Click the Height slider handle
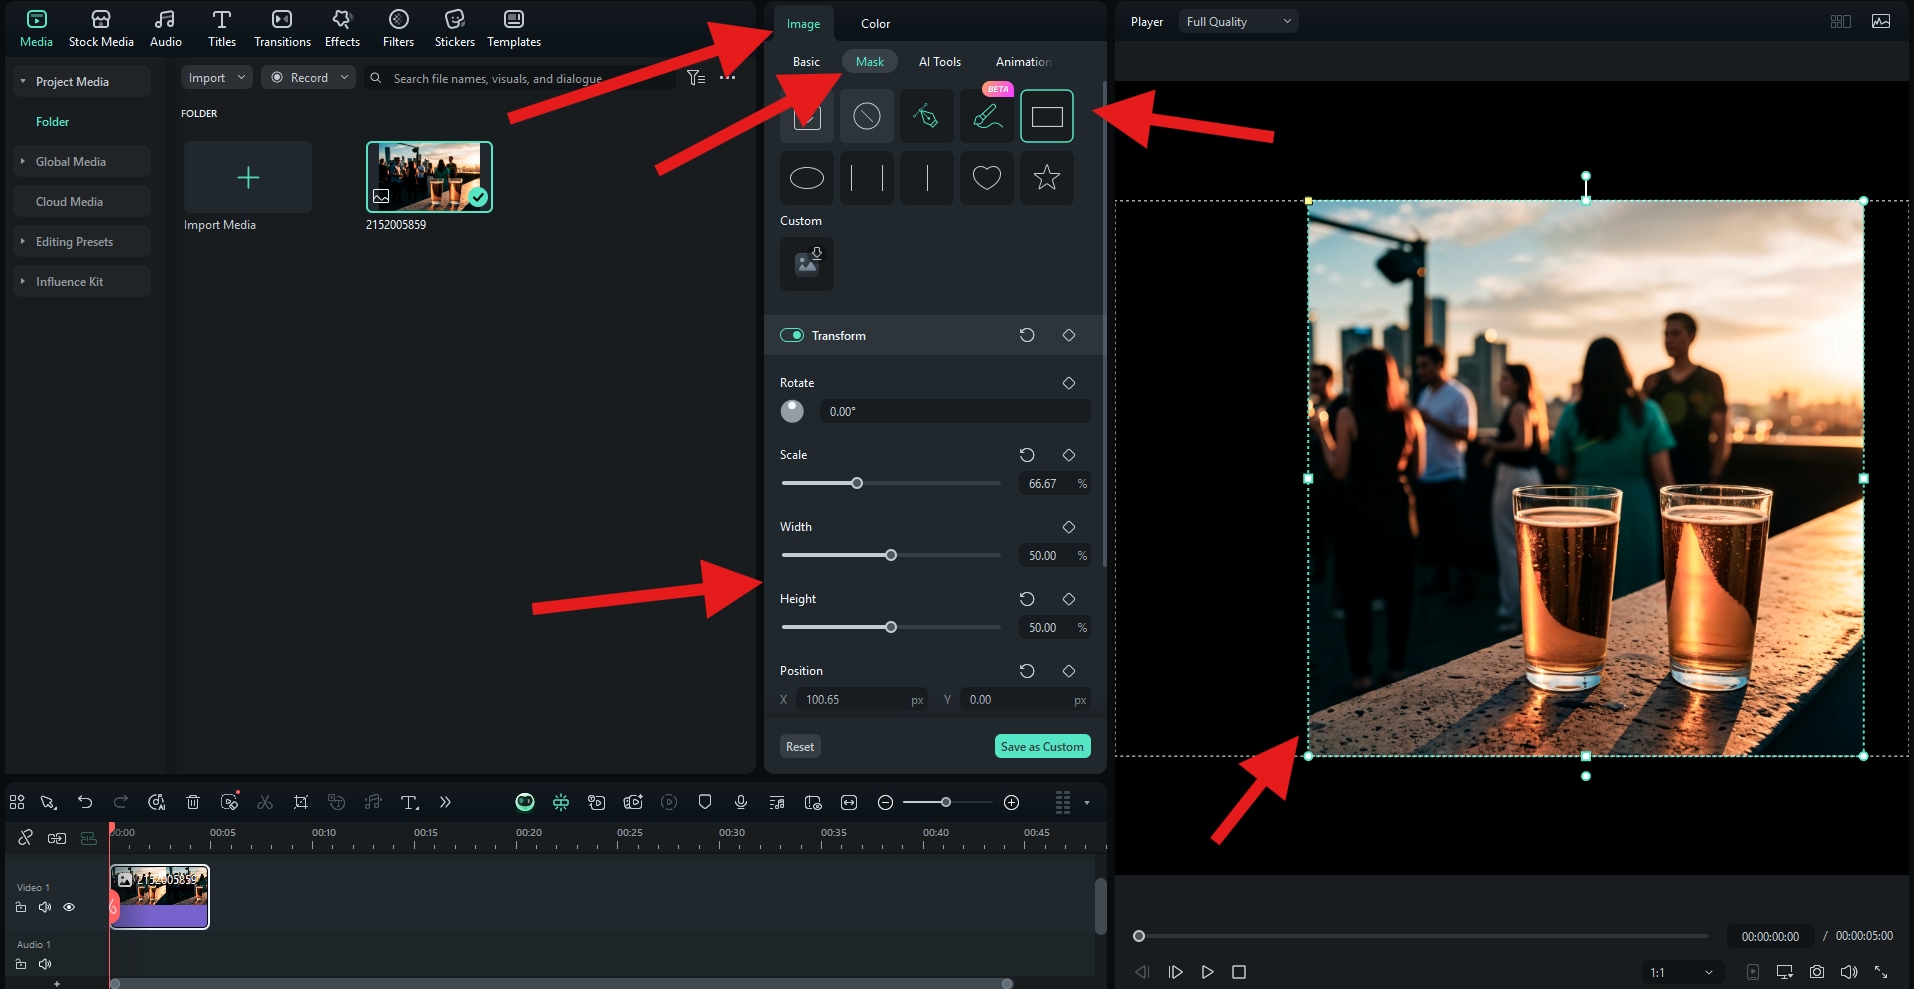1914x989 pixels. click(891, 627)
